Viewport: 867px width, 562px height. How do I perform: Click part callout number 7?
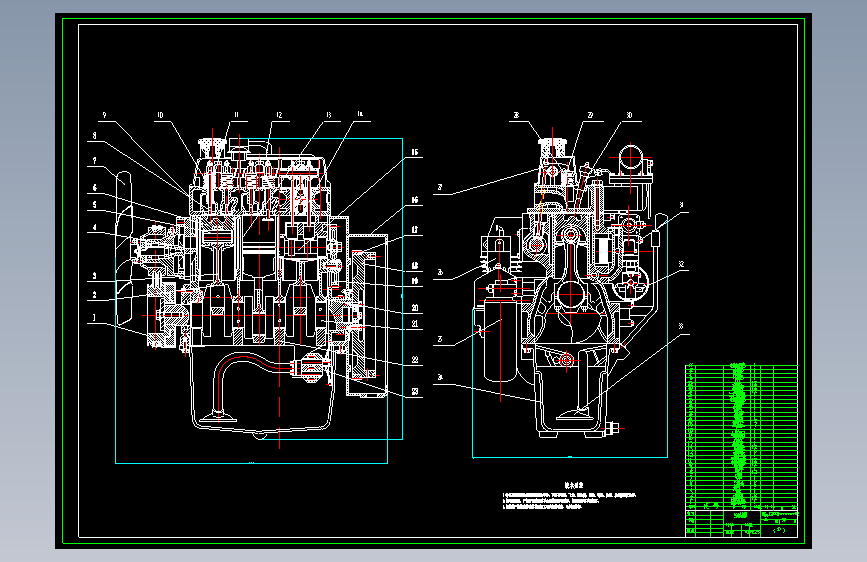(95, 161)
